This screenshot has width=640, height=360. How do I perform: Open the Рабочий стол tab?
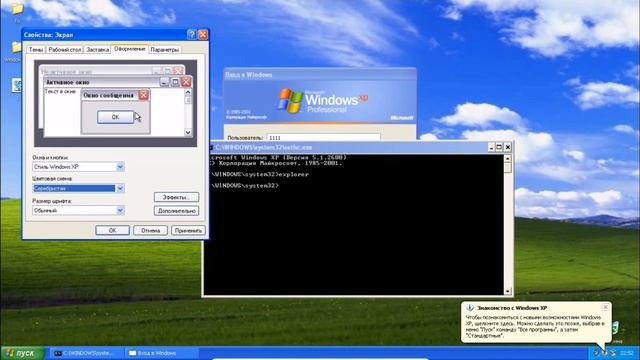(64, 49)
